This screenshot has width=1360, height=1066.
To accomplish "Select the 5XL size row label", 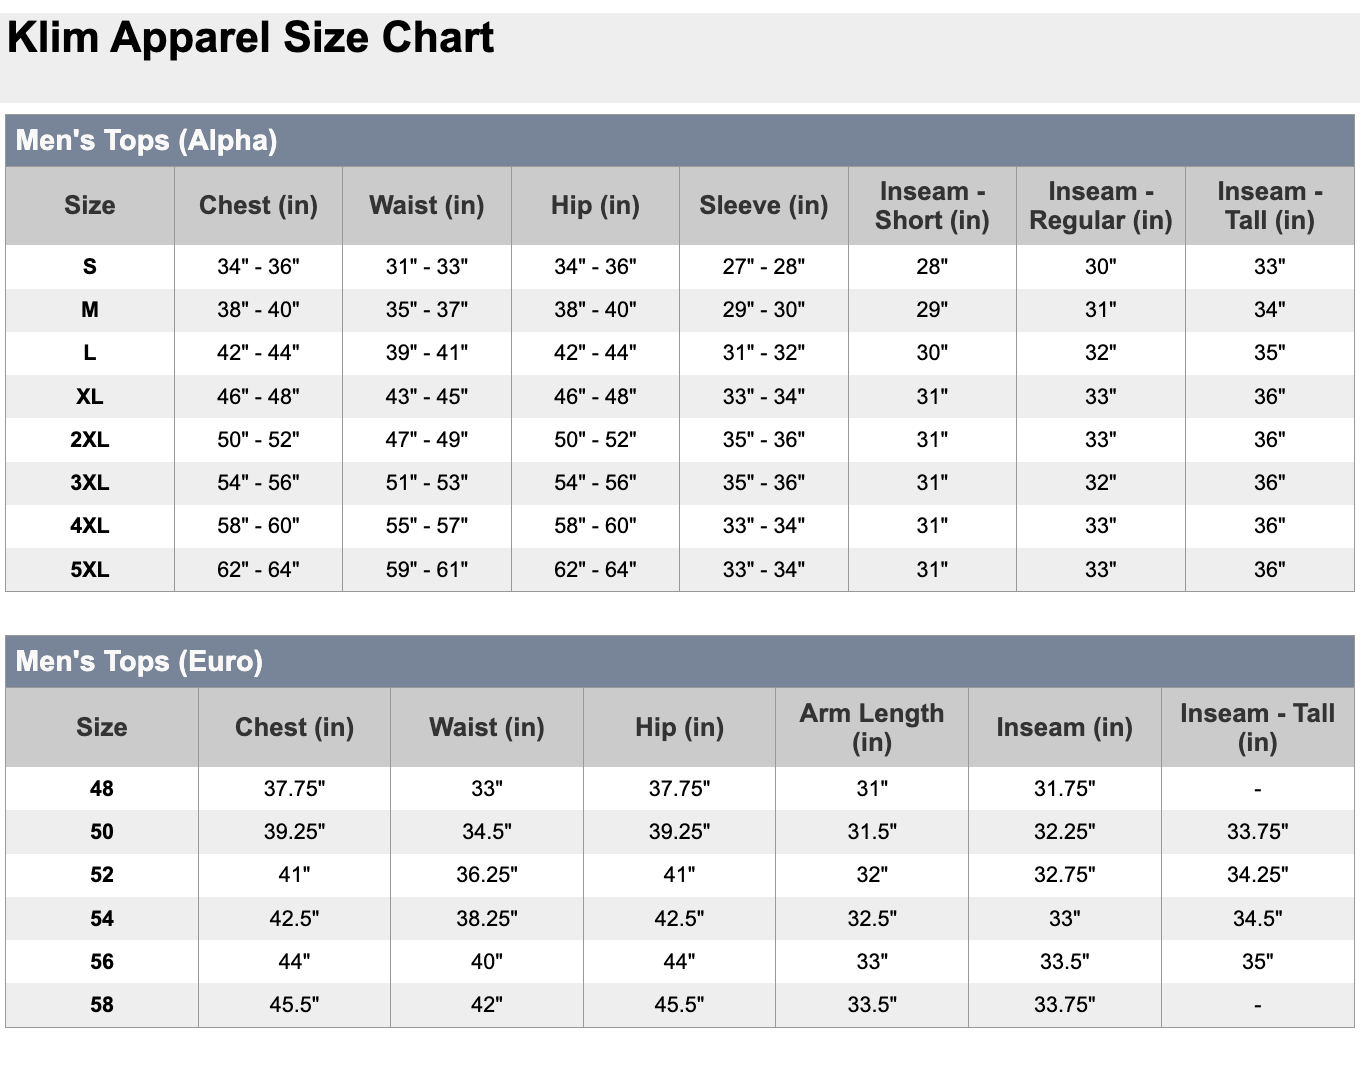I will pos(90,570).
